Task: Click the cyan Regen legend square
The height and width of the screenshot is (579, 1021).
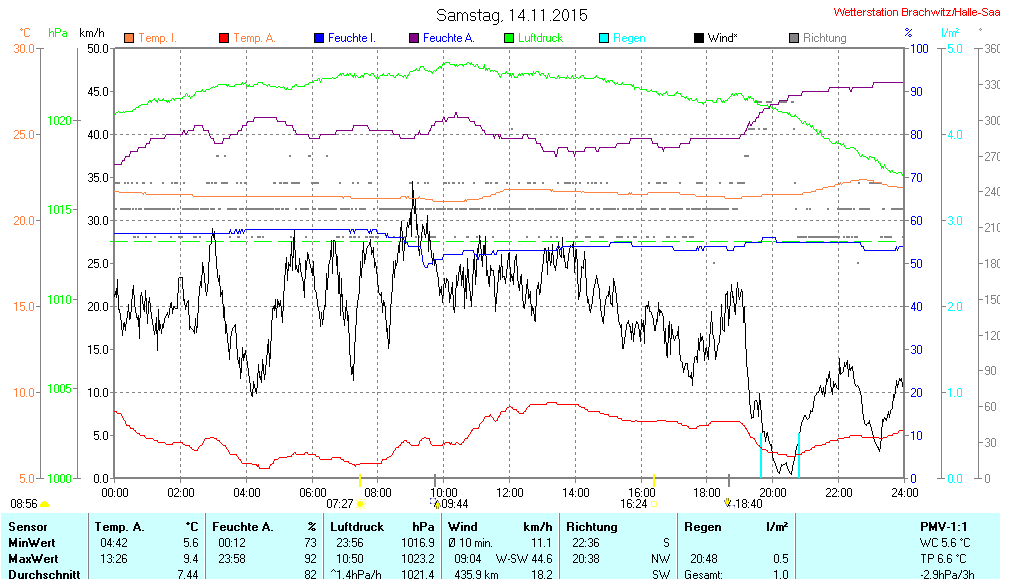Action: pos(604,38)
